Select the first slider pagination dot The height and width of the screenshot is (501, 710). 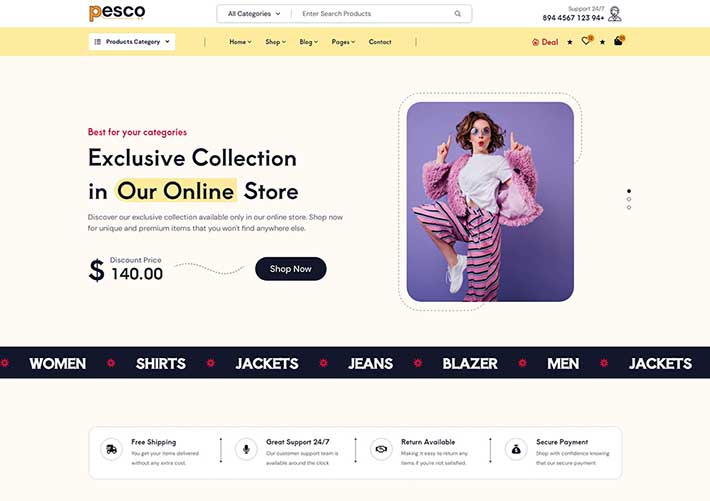pyautogui.click(x=629, y=190)
